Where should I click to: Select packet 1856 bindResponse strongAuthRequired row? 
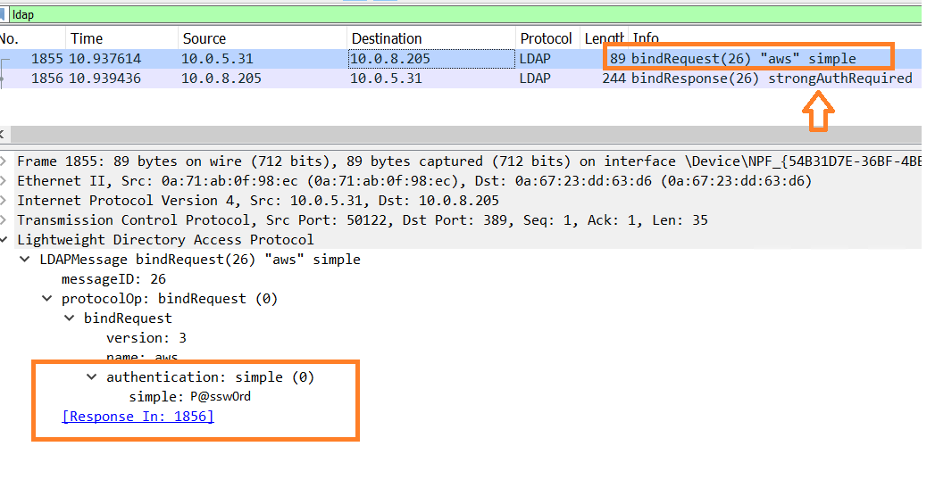(461, 78)
